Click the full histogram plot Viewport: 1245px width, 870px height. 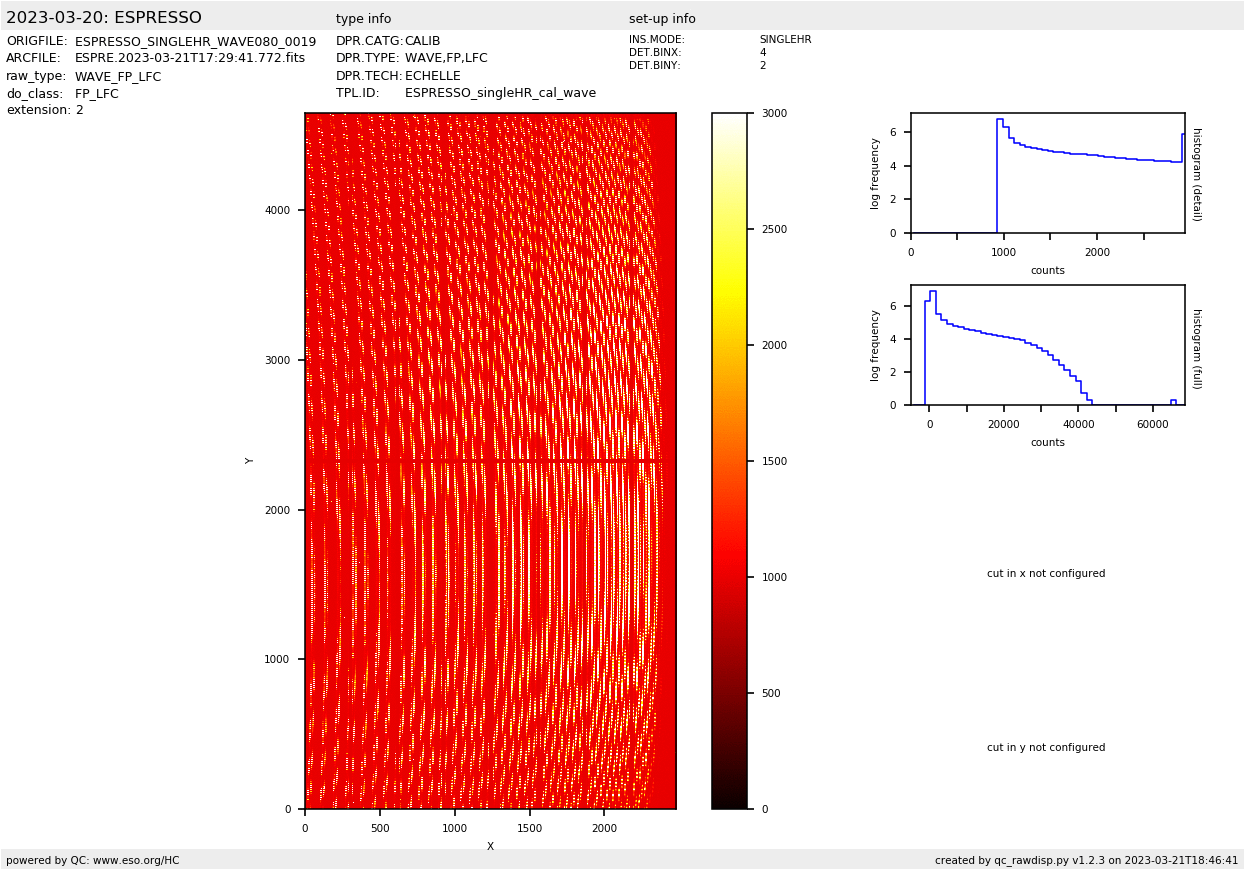point(1047,345)
